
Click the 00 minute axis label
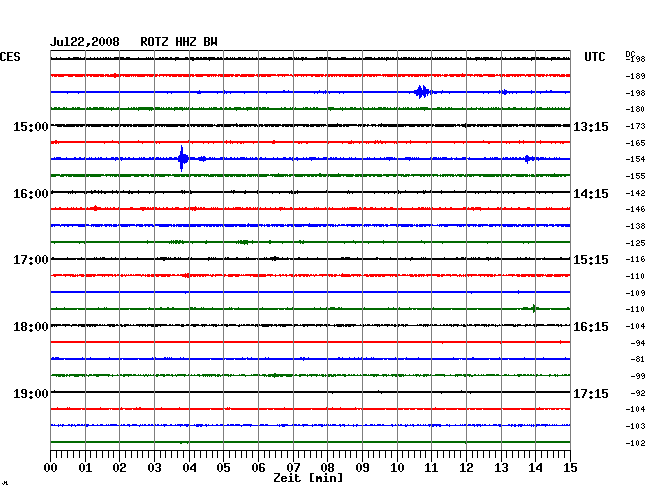tap(51, 468)
